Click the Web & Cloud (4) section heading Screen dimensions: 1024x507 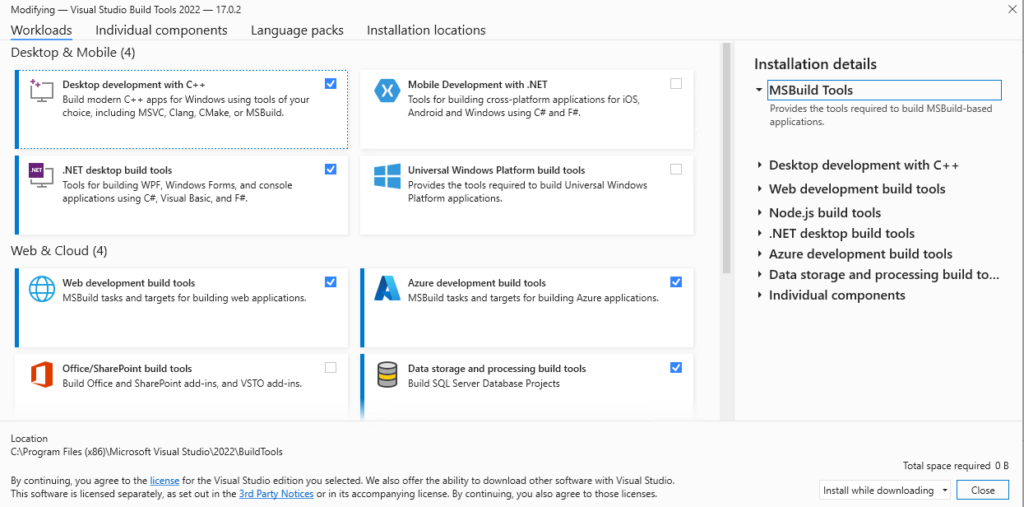(x=59, y=250)
